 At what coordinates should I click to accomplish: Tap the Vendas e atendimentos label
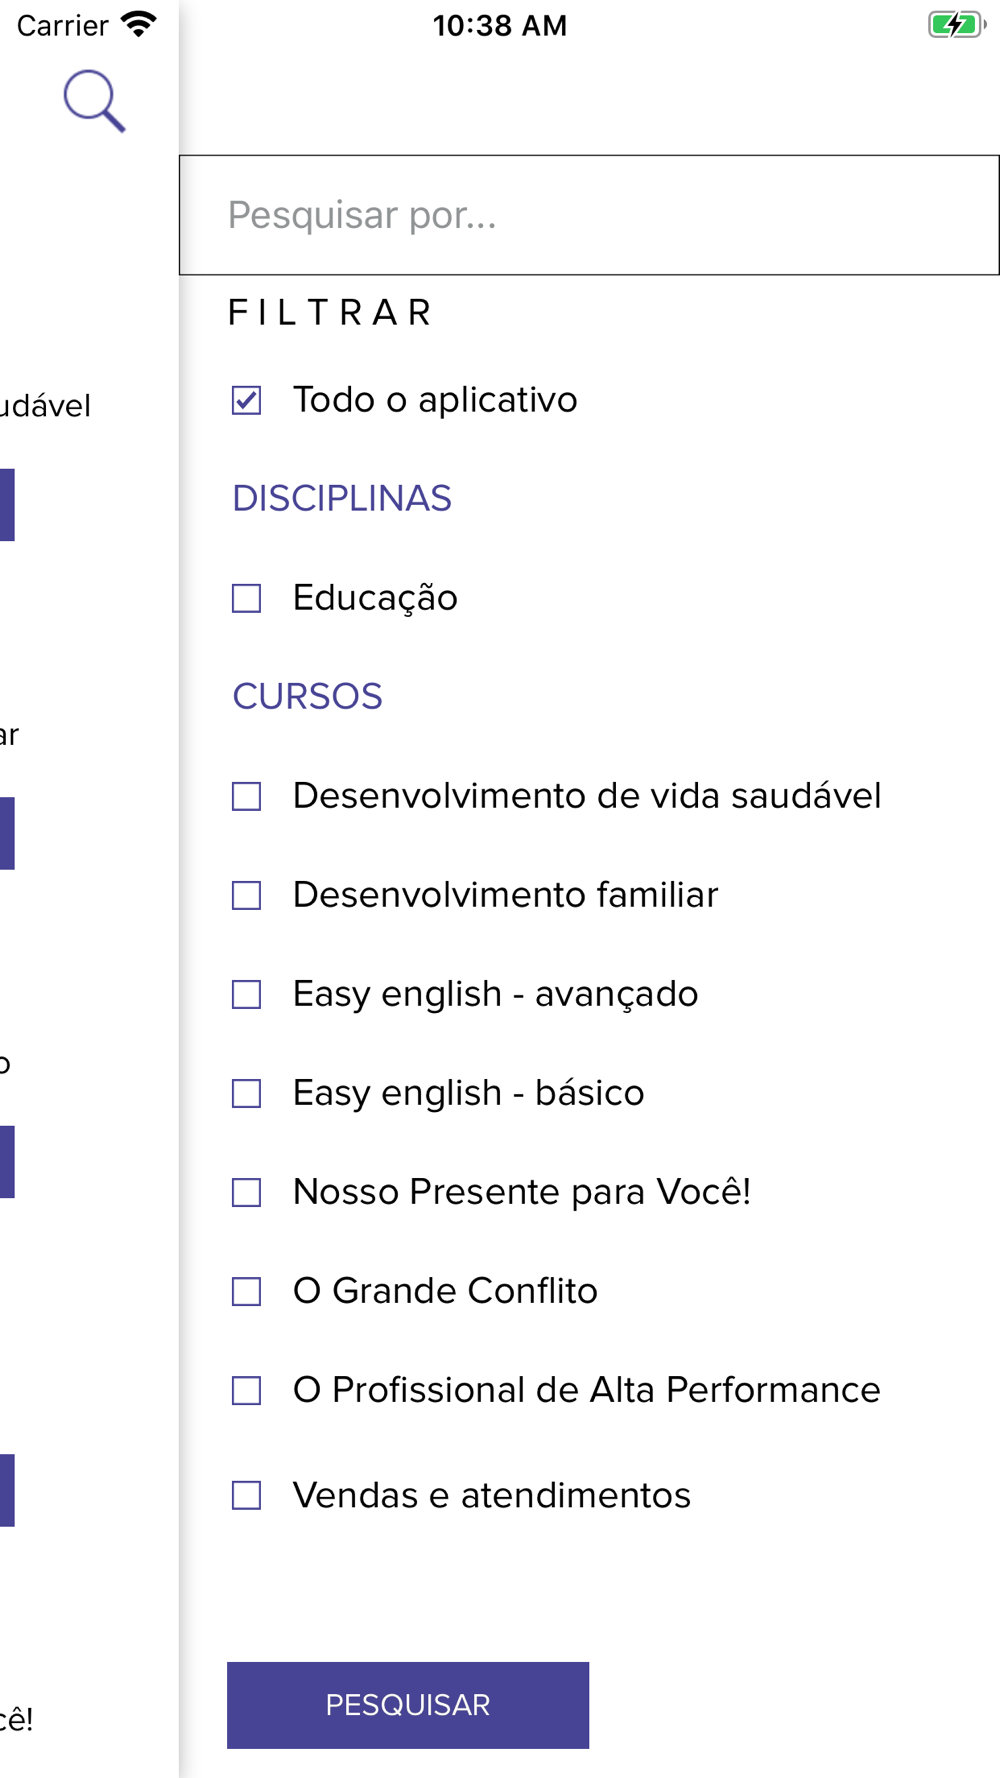[x=491, y=1496]
